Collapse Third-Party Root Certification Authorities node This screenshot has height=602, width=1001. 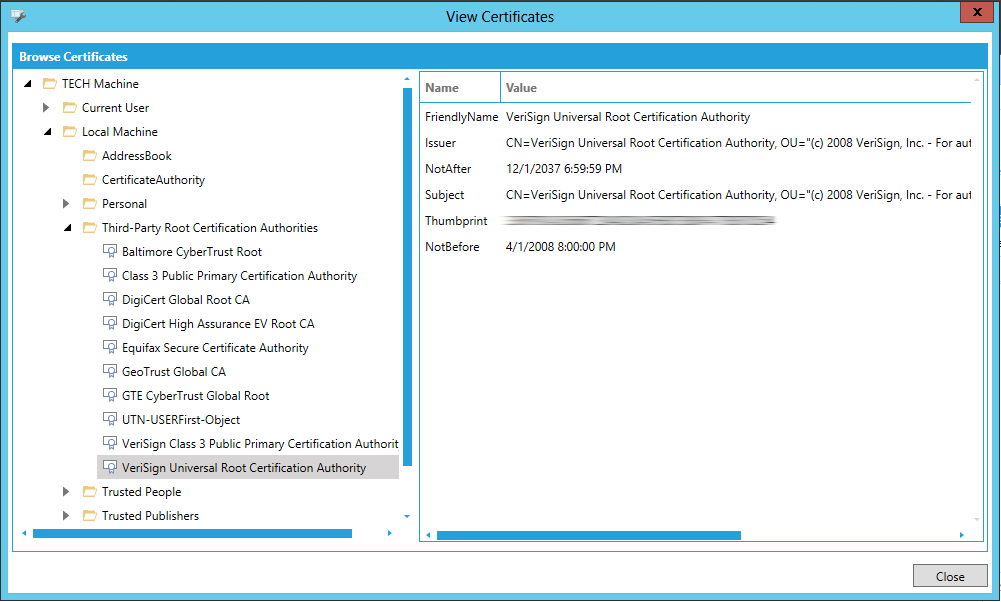(67, 228)
